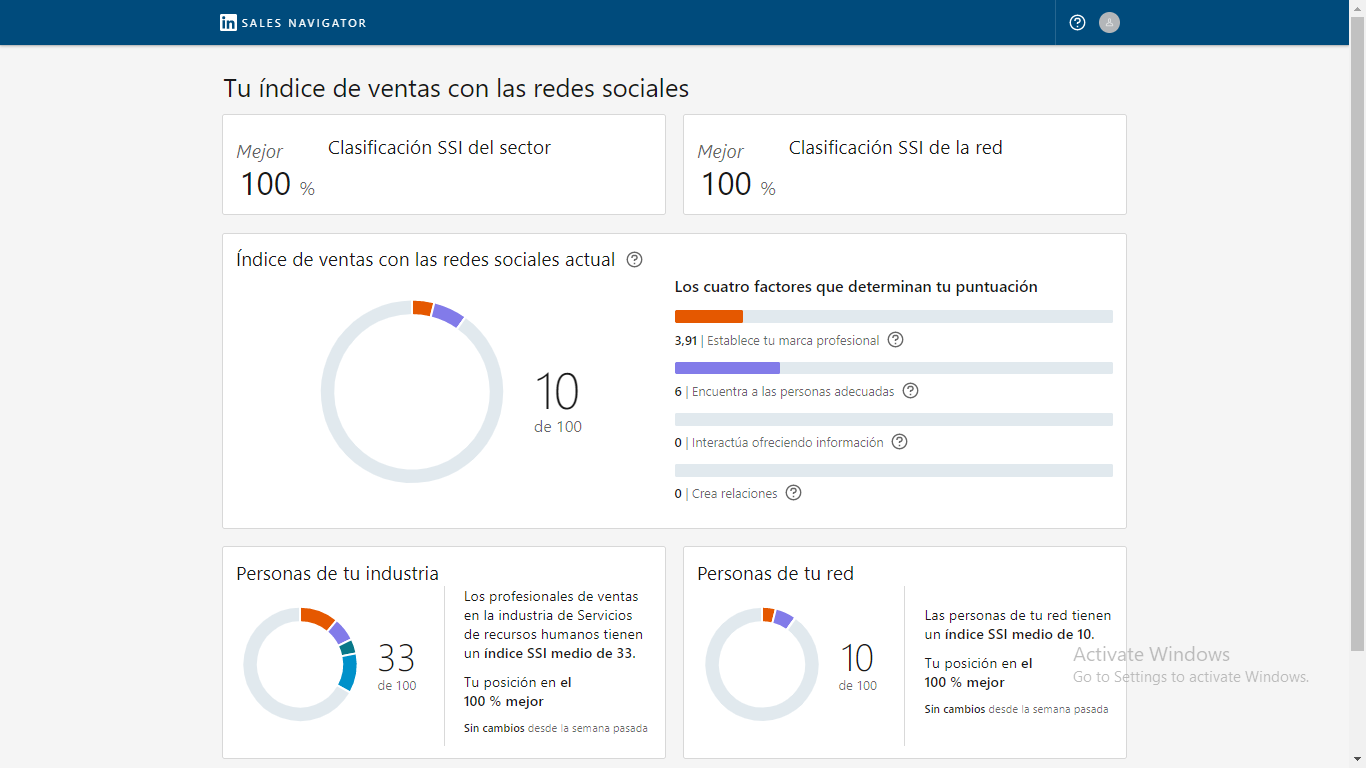Open the LinkedIn Sales Navigator logo
The image size is (1366, 768).
pyautogui.click(x=293, y=22)
